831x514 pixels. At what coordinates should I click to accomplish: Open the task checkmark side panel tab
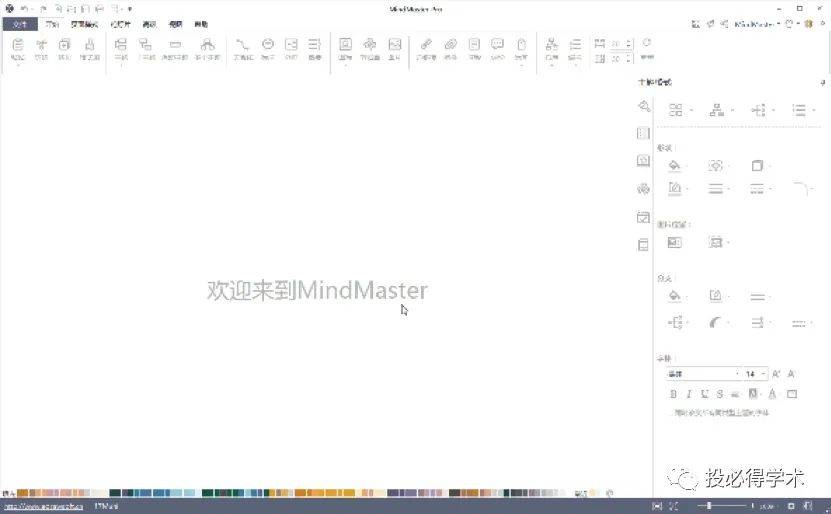coord(643,217)
